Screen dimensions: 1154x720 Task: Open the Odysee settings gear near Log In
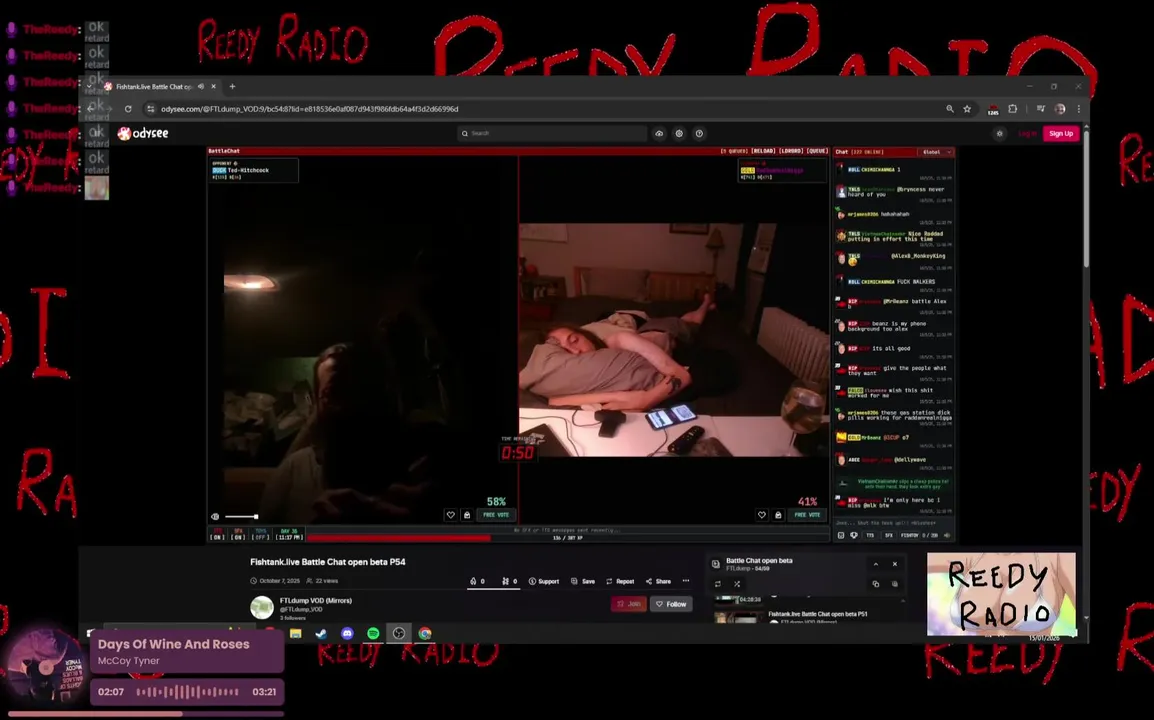pos(999,133)
